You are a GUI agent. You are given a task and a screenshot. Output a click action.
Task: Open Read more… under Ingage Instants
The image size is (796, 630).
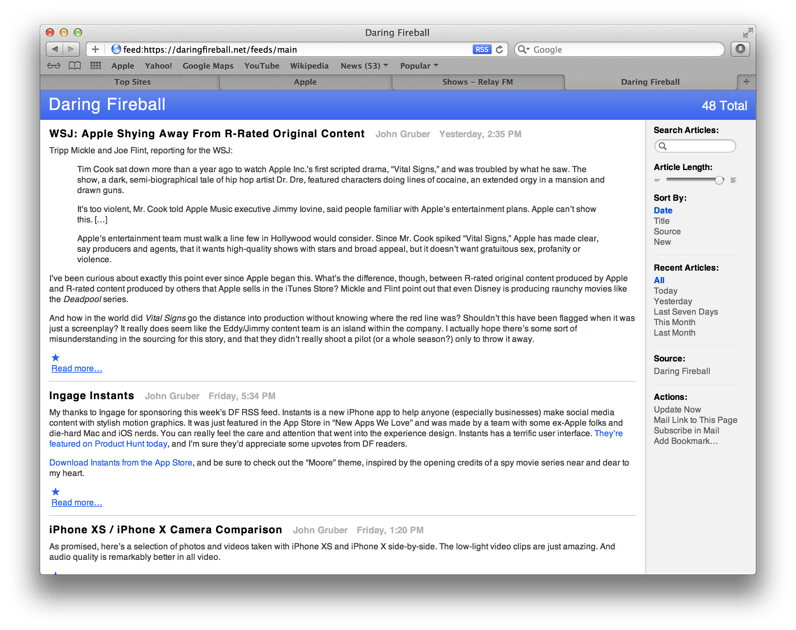(77, 503)
